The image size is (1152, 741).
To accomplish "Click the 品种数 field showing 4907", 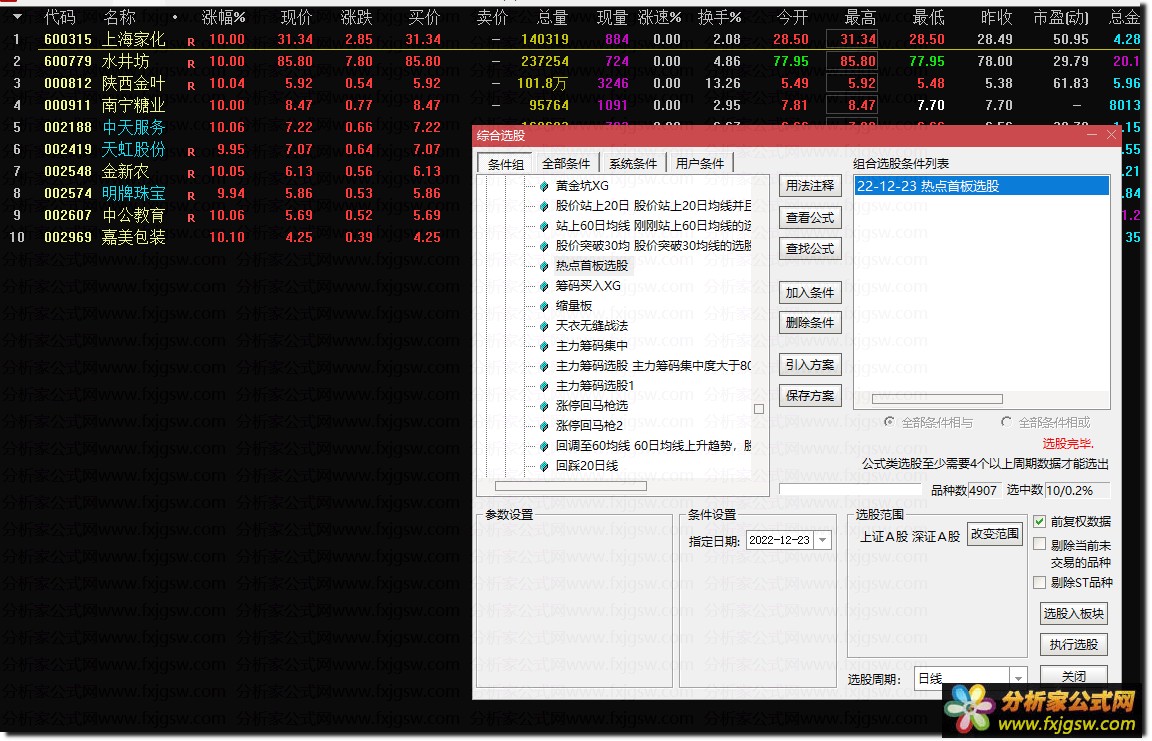I will click(x=985, y=491).
